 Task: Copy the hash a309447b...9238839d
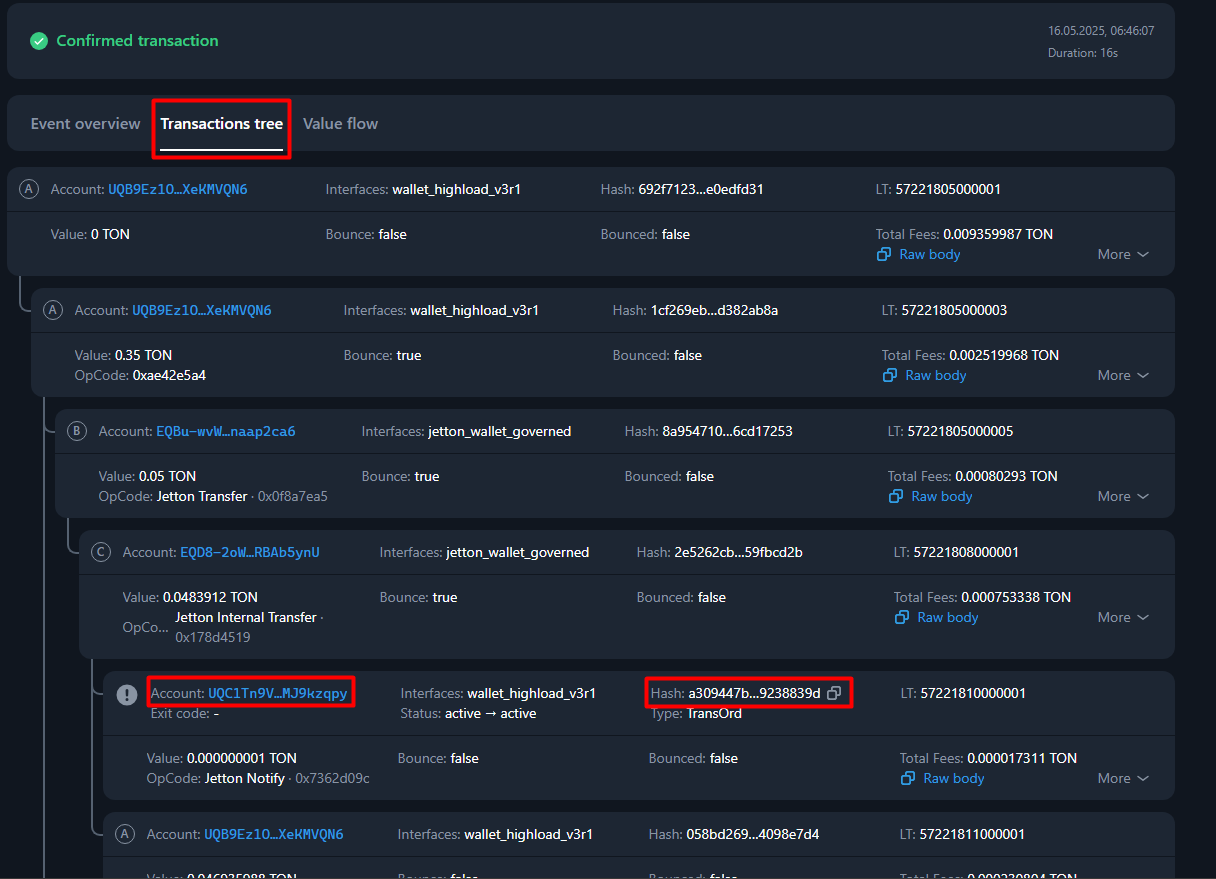[x=834, y=693]
